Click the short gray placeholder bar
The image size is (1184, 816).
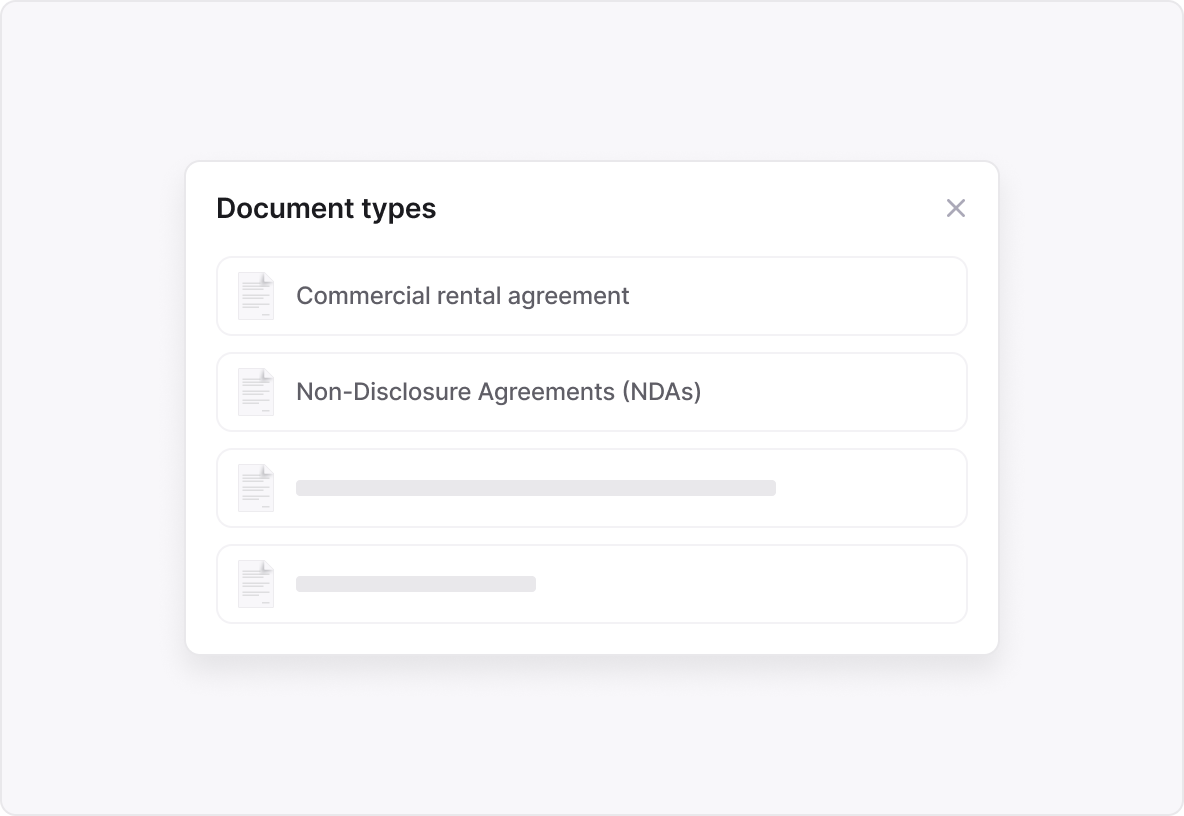(415, 584)
